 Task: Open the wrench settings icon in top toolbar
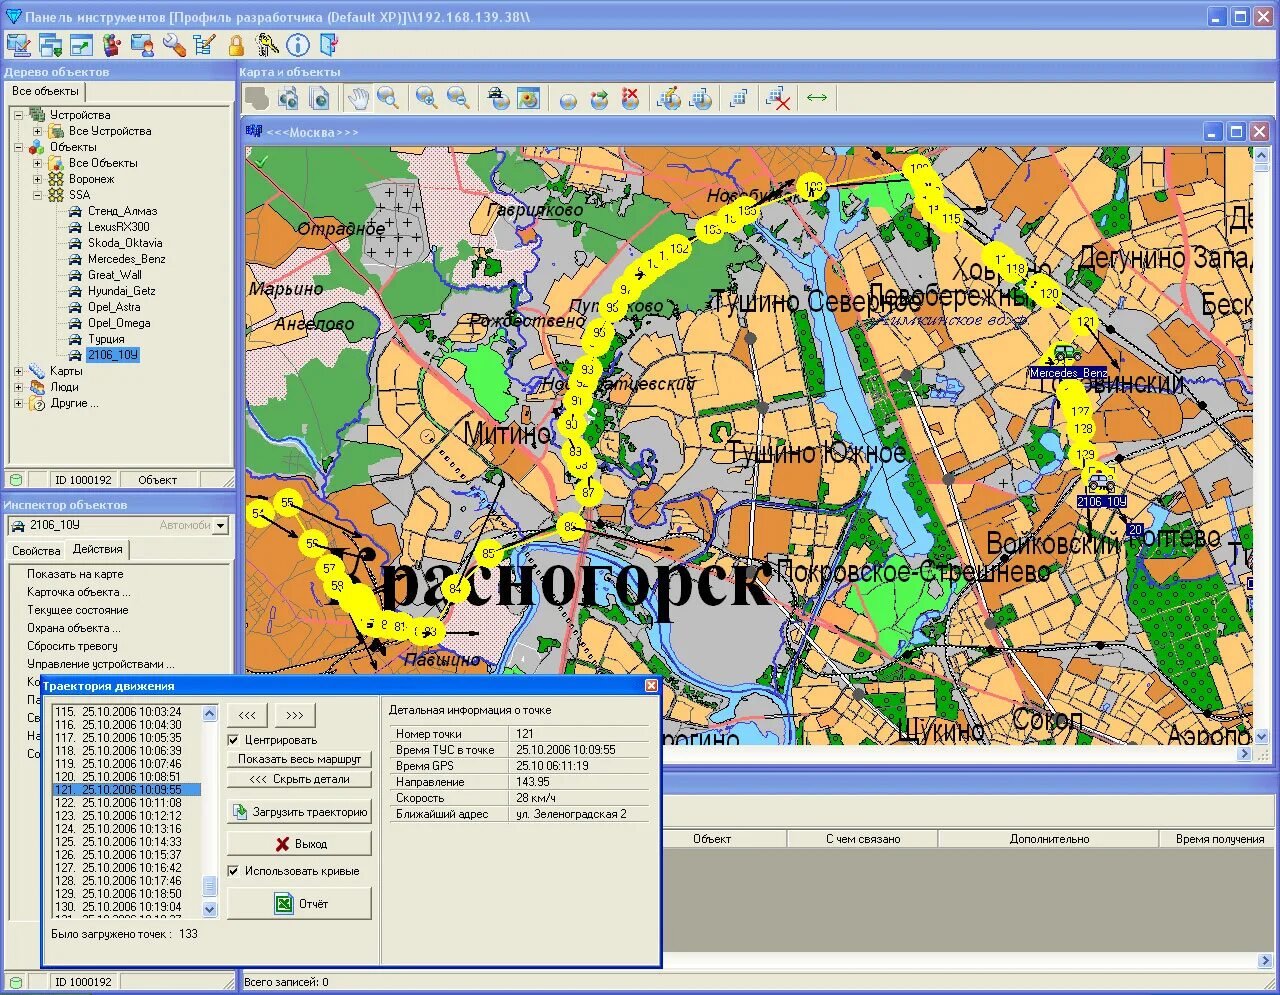point(172,45)
